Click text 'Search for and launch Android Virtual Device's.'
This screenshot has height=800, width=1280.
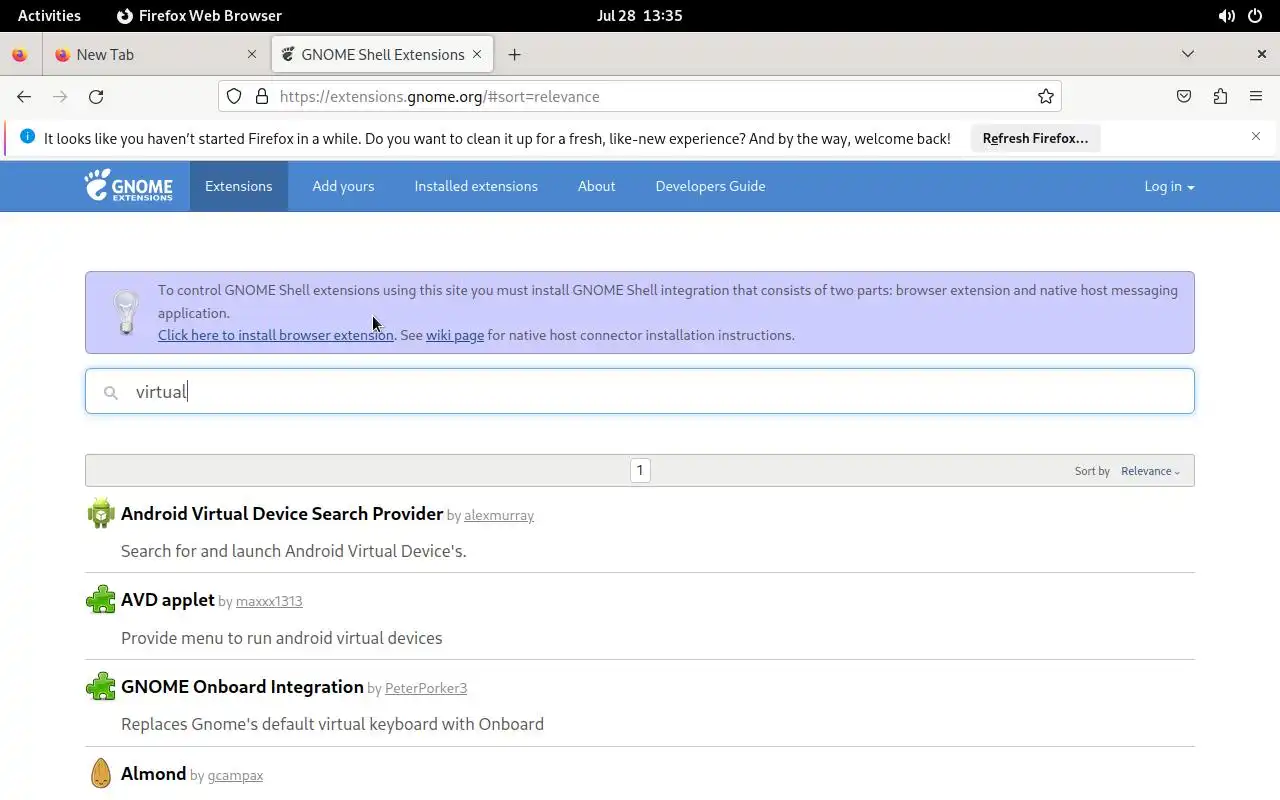point(294,551)
